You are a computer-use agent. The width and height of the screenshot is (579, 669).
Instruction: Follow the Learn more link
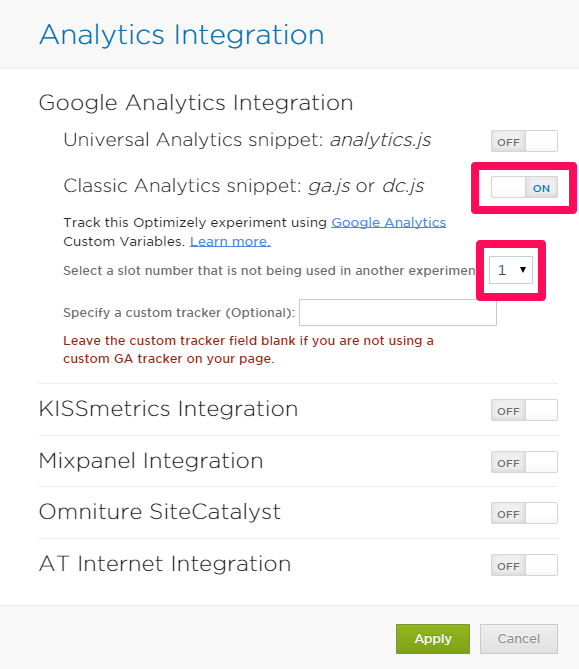(230, 241)
